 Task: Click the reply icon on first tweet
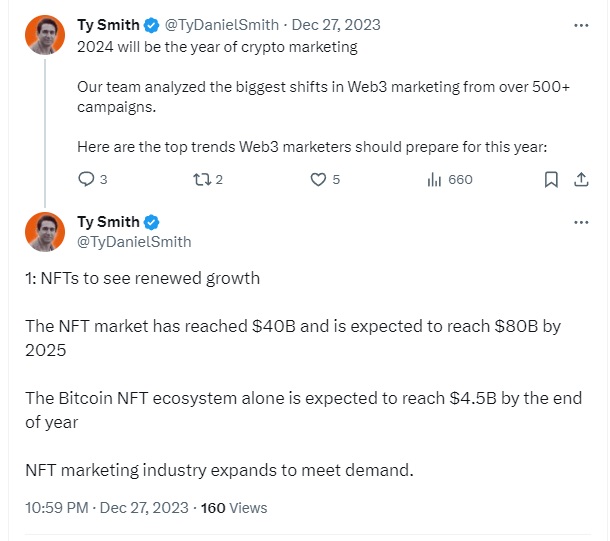tap(86, 179)
